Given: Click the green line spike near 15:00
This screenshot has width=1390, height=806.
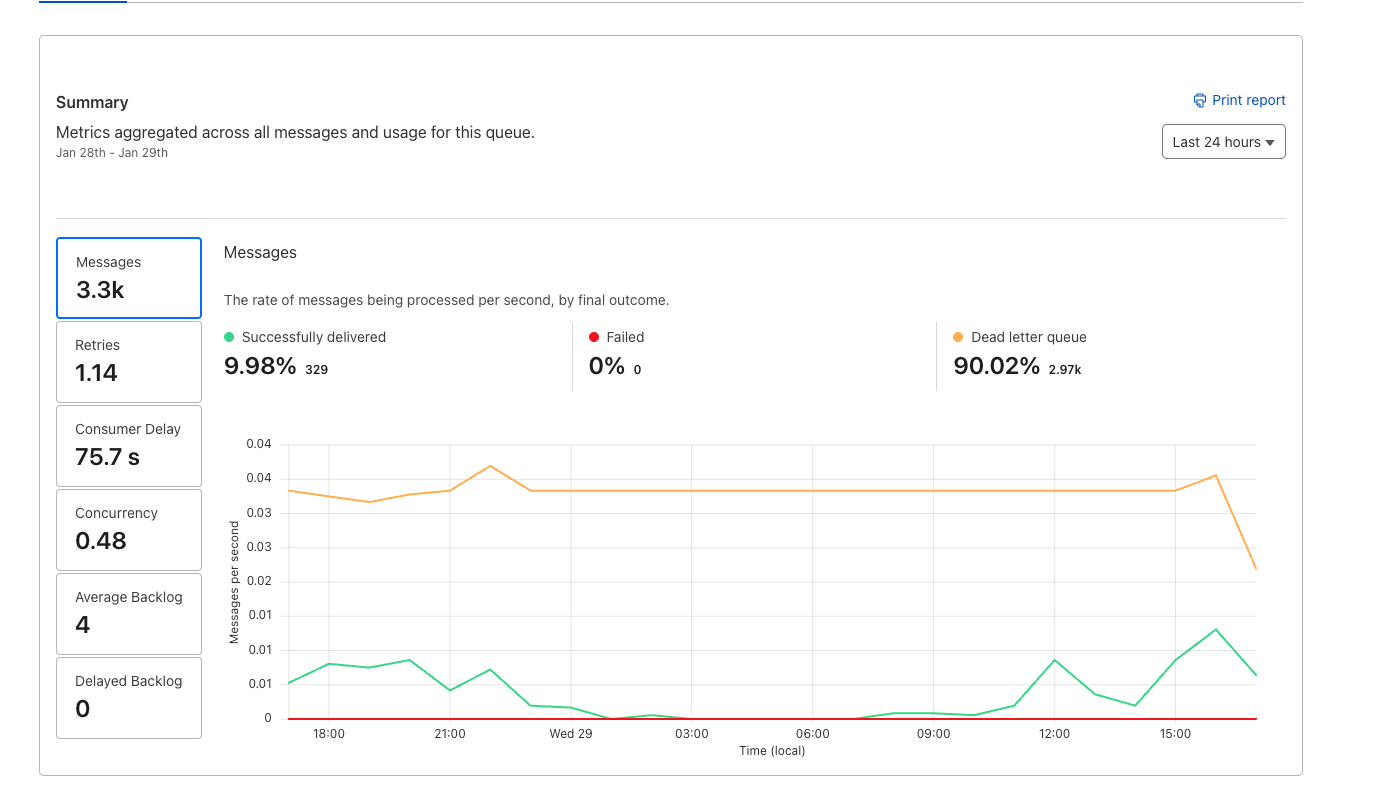Looking at the screenshot, I should pos(1216,631).
